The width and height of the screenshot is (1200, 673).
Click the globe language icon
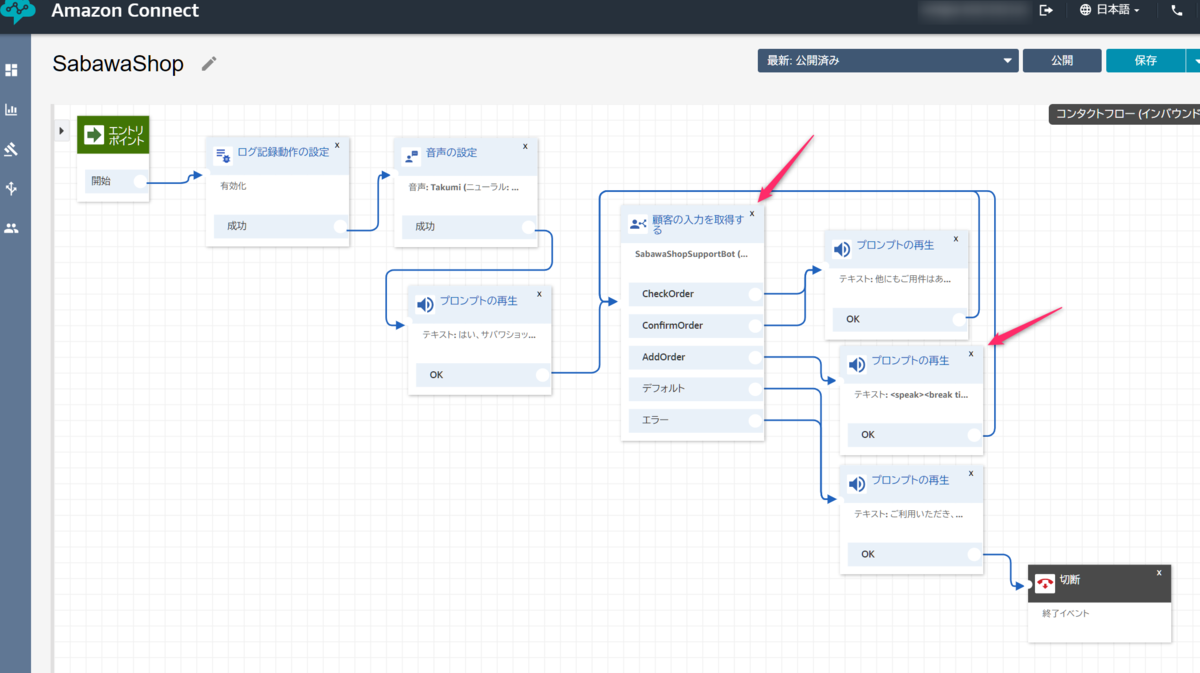[1086, 10]
